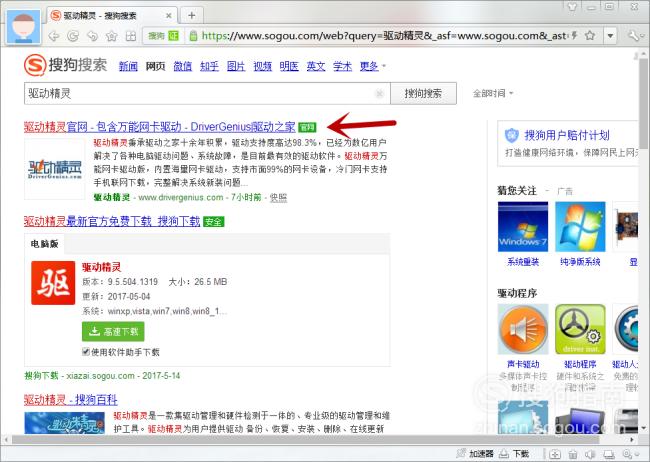Click the red 驱动精灵 software title link
The height and width of the screenshot is (462, 650).
(102, 267)
